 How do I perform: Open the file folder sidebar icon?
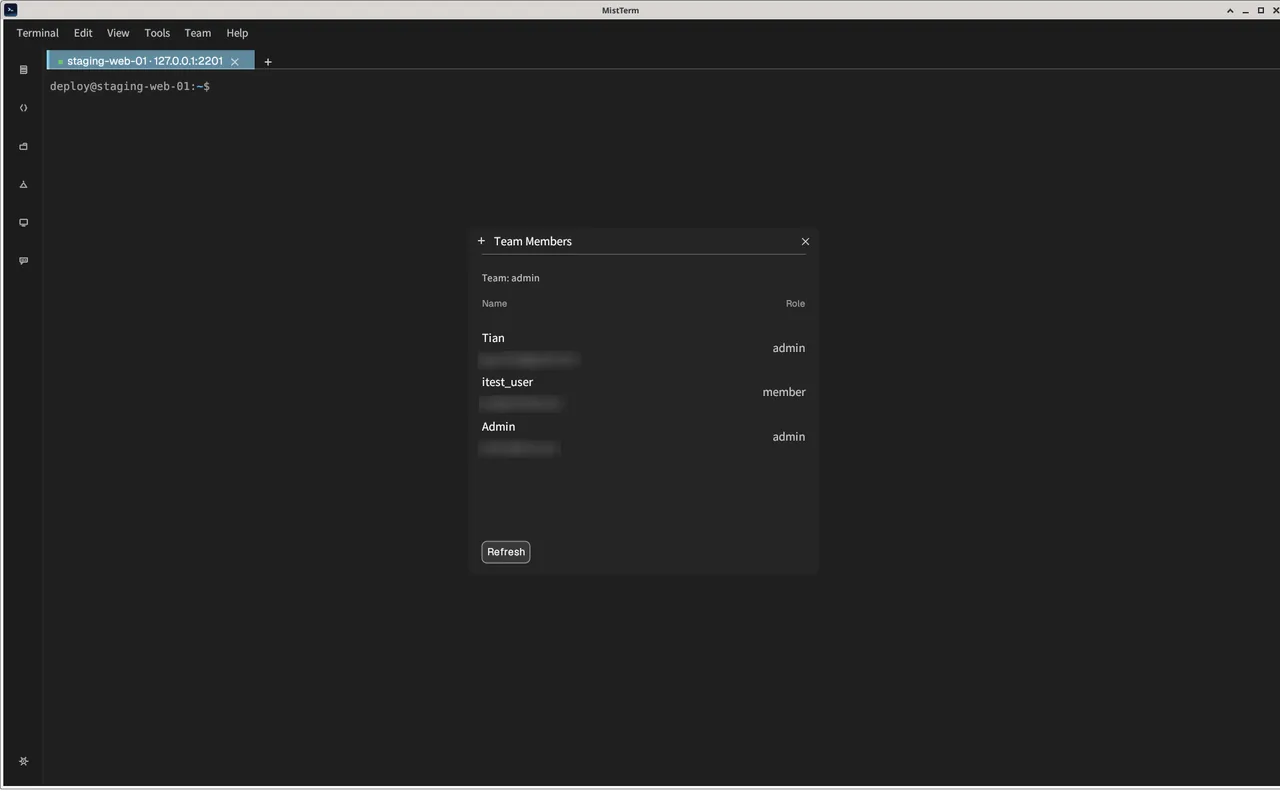pyautogui.click(x=24, y=146)
